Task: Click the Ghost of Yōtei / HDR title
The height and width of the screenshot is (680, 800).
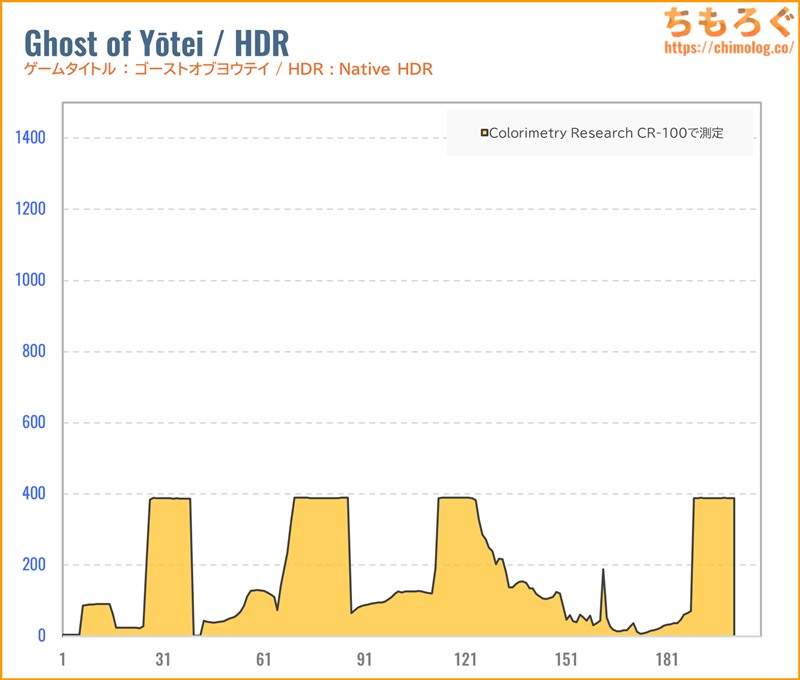Action: coord(155,42)
